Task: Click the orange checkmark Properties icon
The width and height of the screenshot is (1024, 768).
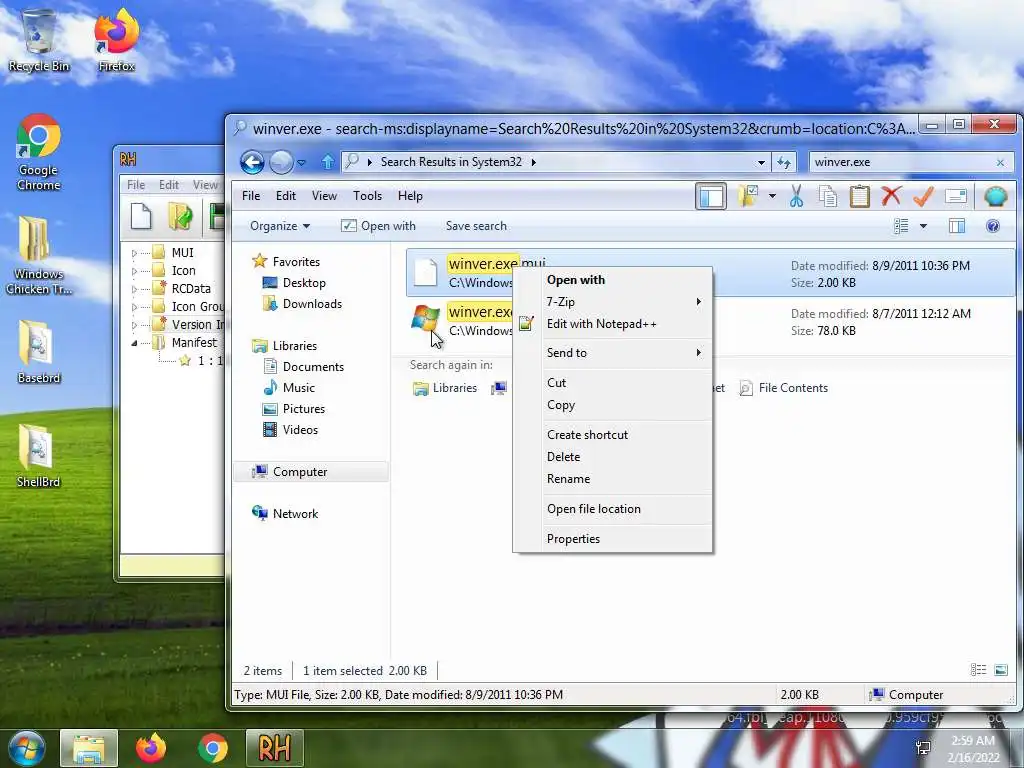Action: (x=923, y=196)
